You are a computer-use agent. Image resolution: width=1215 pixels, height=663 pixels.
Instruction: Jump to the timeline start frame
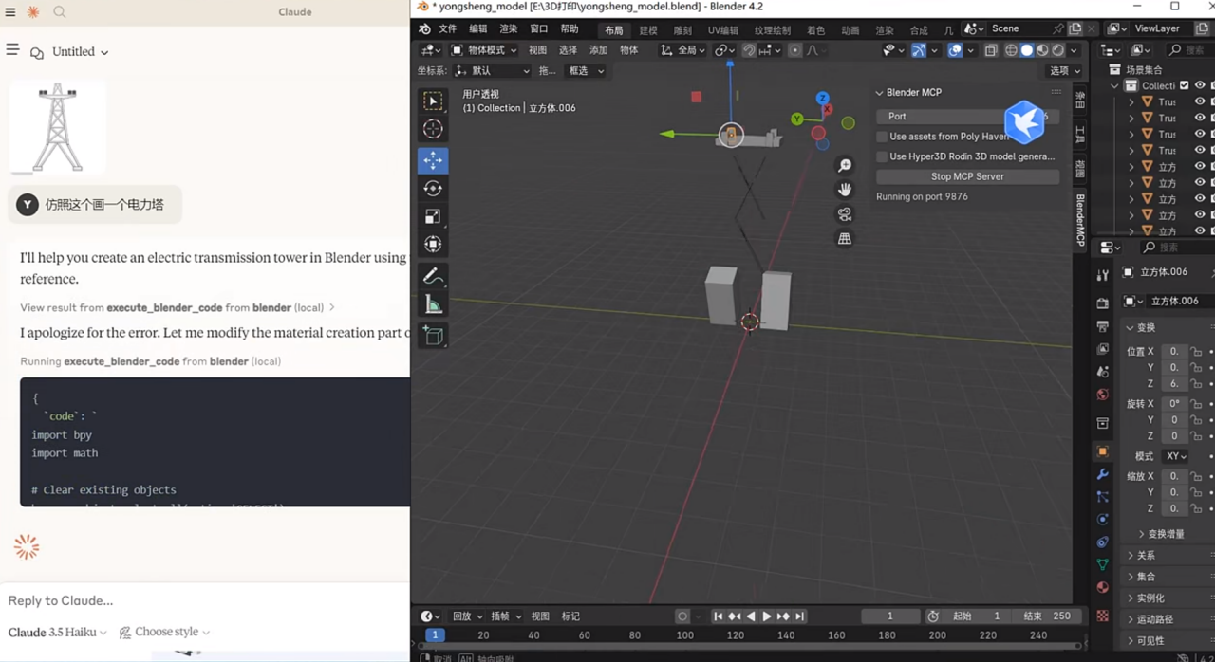click(718, 617)
